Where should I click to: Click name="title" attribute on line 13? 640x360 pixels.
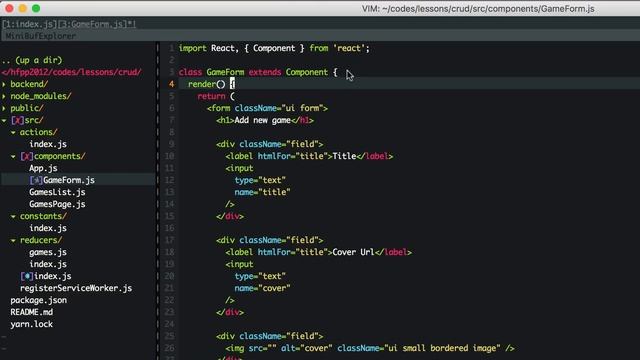coord(262,192)
